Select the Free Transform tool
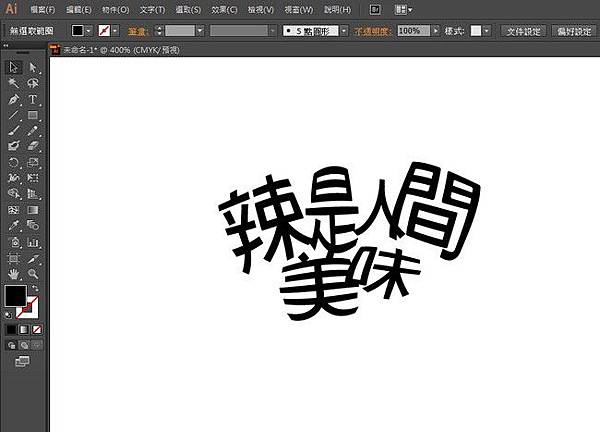Viewport: 600px width, 432px height. click(x=33, y=178)
